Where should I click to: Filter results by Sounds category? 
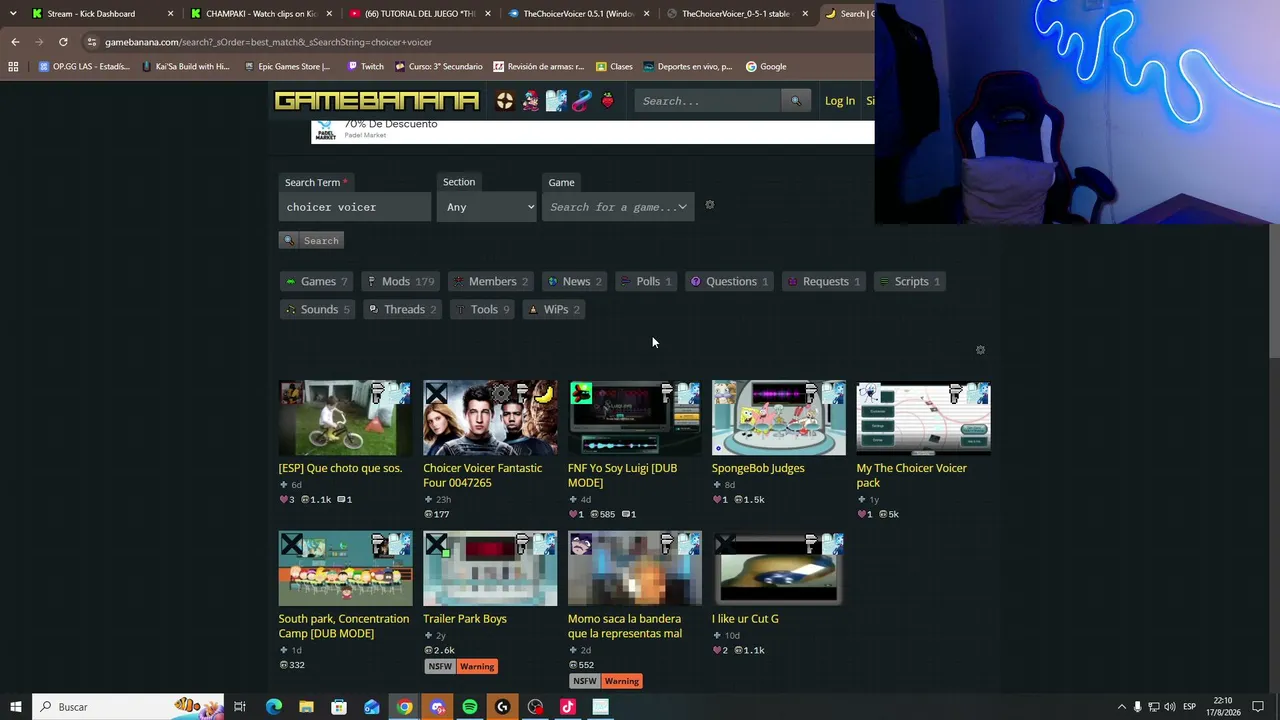tap(317, 310)
